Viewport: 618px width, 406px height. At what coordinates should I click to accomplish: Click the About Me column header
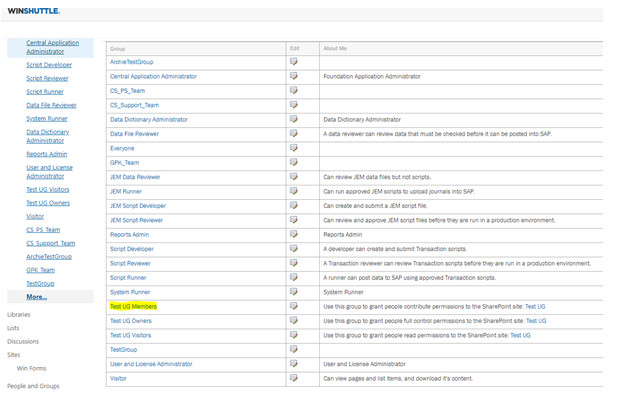pos(335,48)
